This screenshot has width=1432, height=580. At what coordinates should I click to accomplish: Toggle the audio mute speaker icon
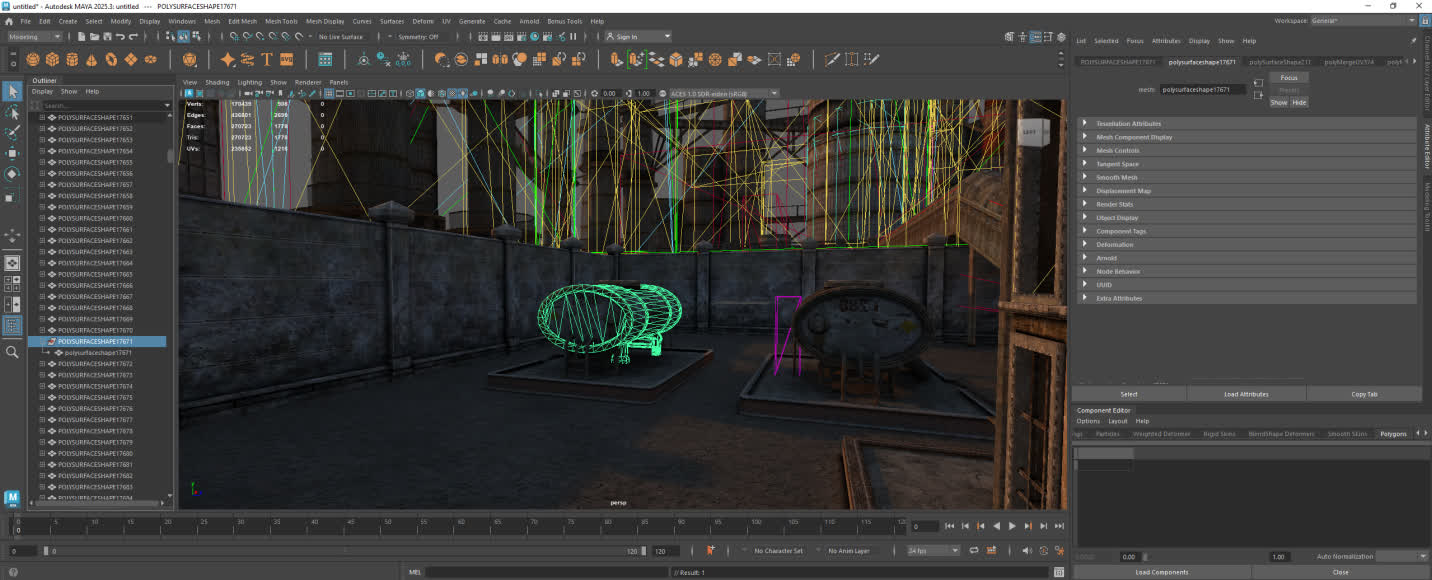pyautogui.click(x=1027, y=551)
